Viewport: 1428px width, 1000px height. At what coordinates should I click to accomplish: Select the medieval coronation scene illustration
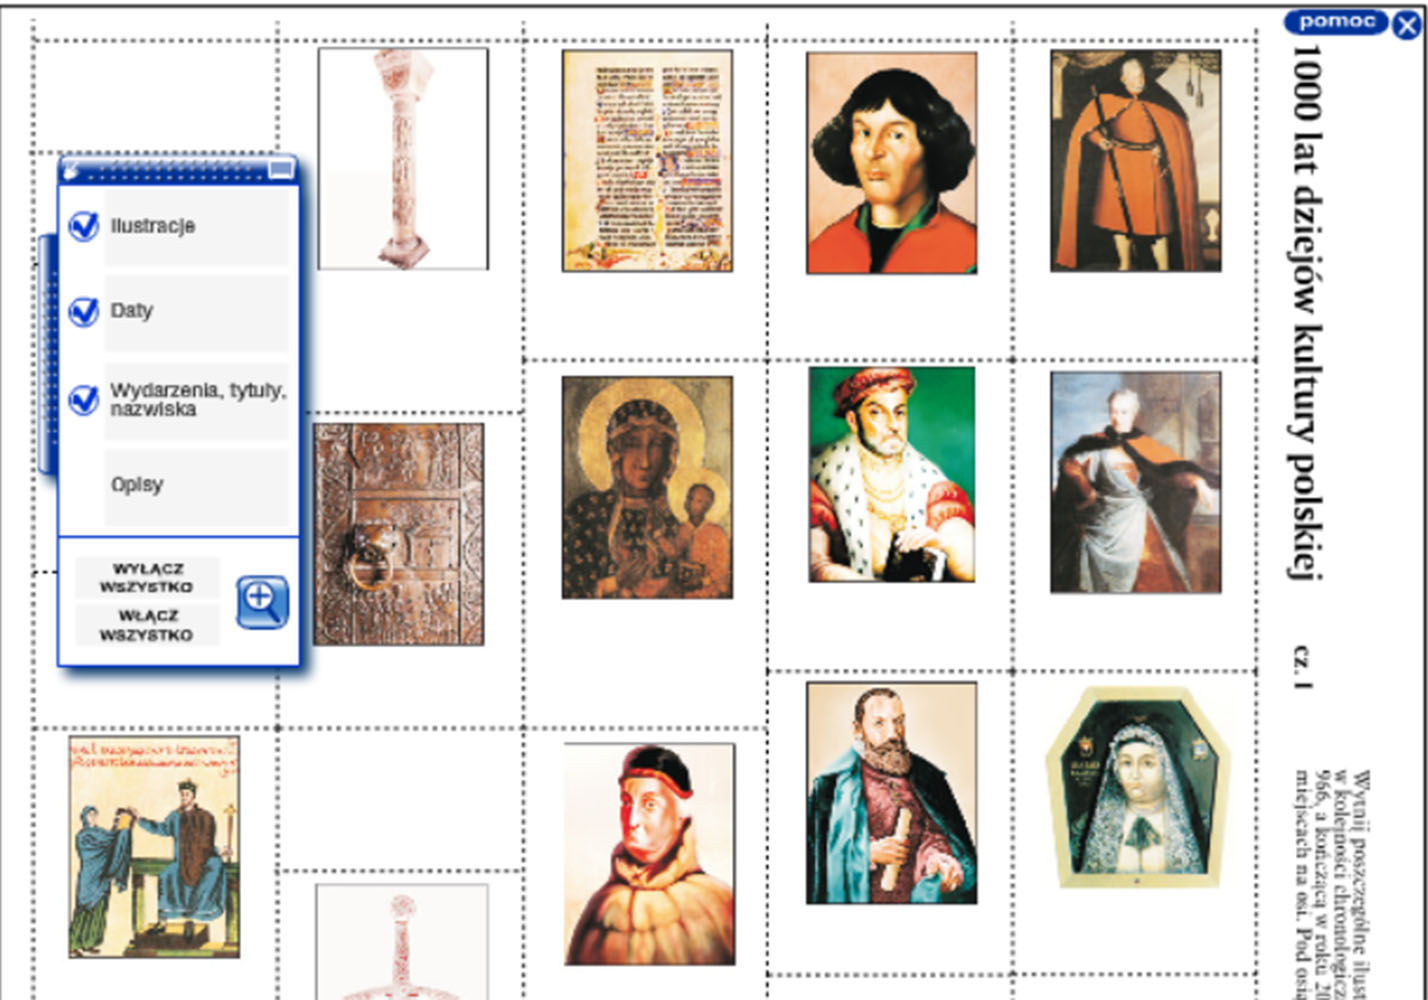154,847
